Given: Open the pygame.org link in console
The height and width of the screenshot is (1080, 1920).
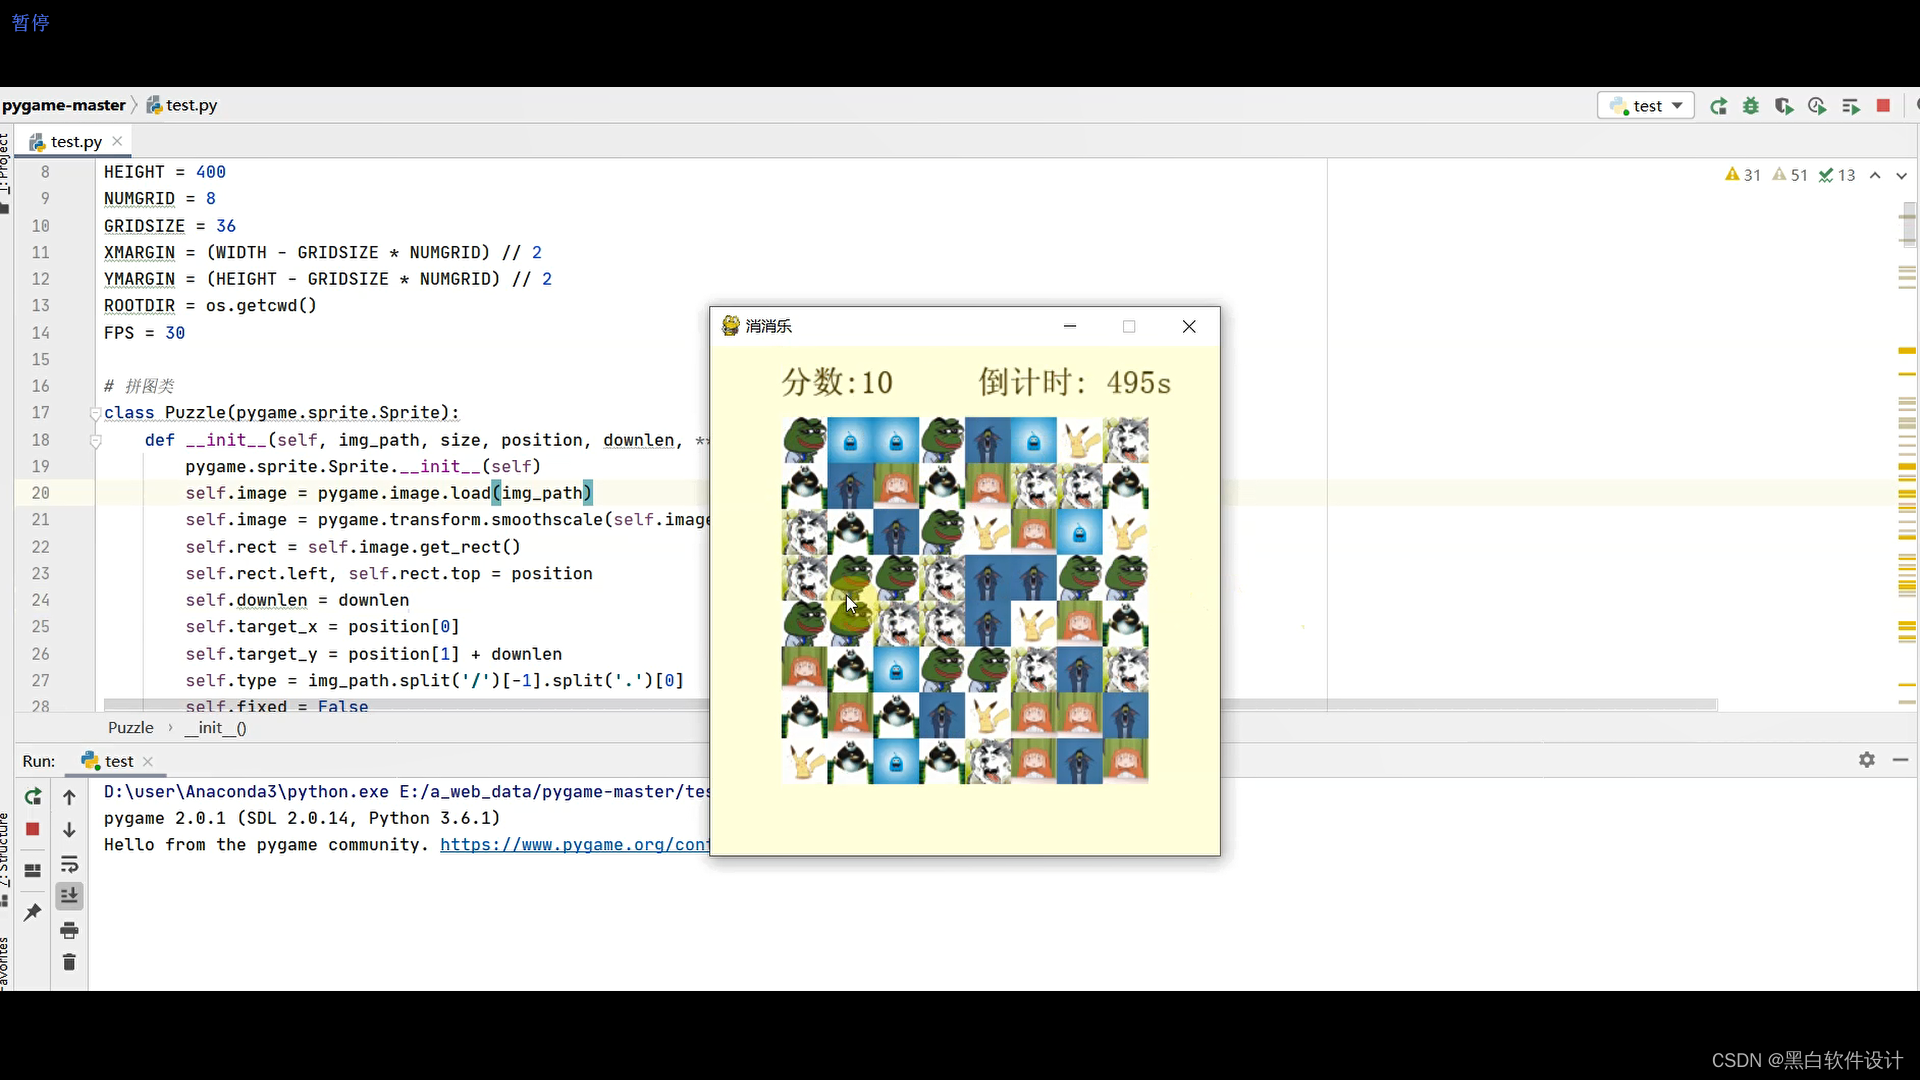Looking at the screenshot, I should (574, 845).
